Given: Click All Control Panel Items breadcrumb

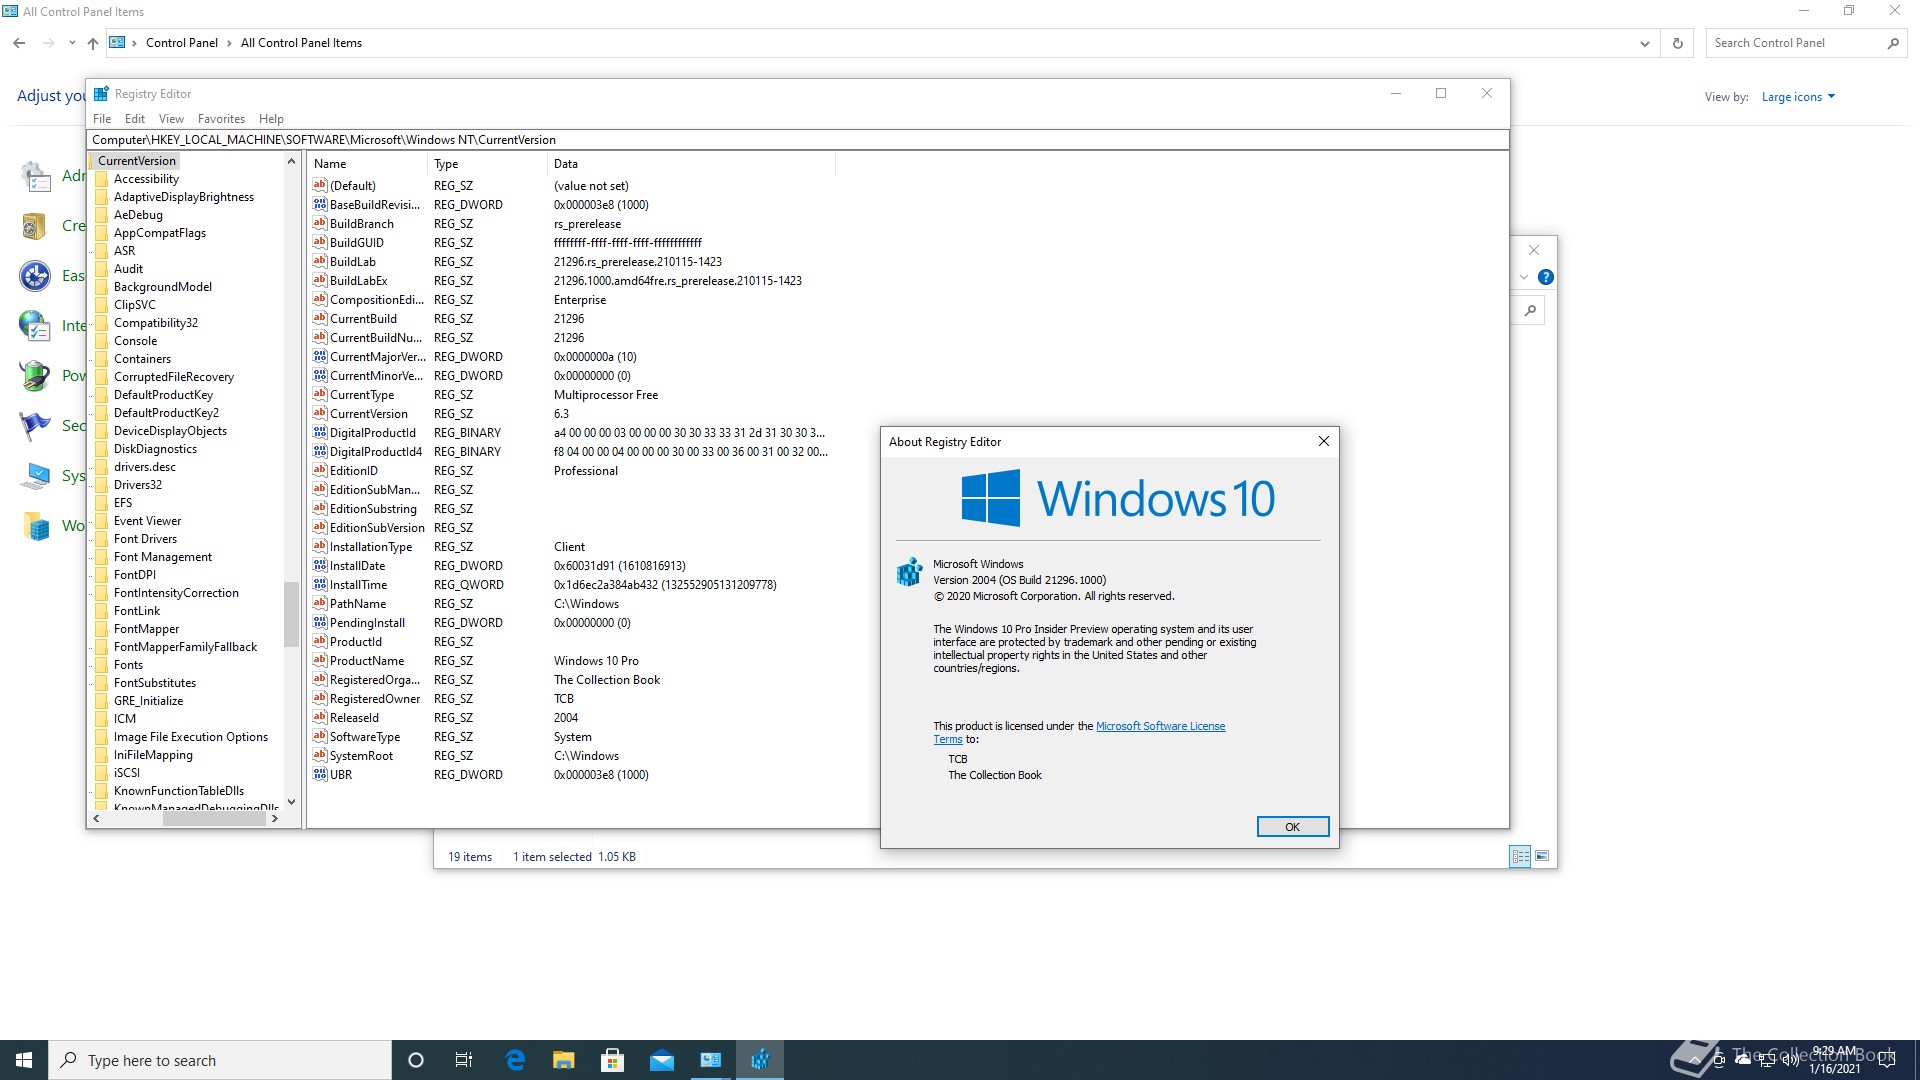Looking at the screenshot, I should [301, 43].
